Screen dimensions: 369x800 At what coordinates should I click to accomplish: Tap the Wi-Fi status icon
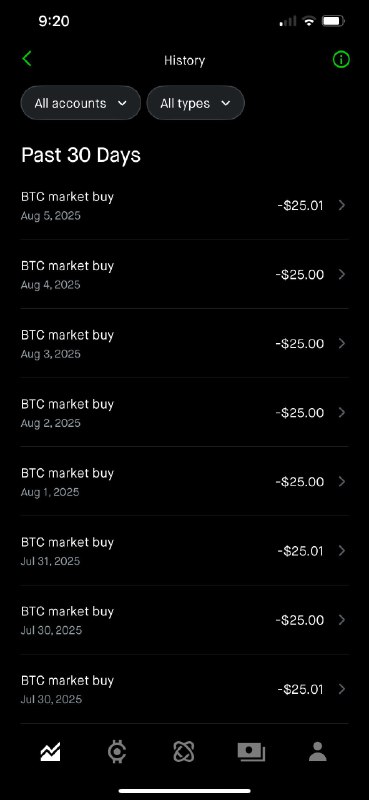click(309, 21)
